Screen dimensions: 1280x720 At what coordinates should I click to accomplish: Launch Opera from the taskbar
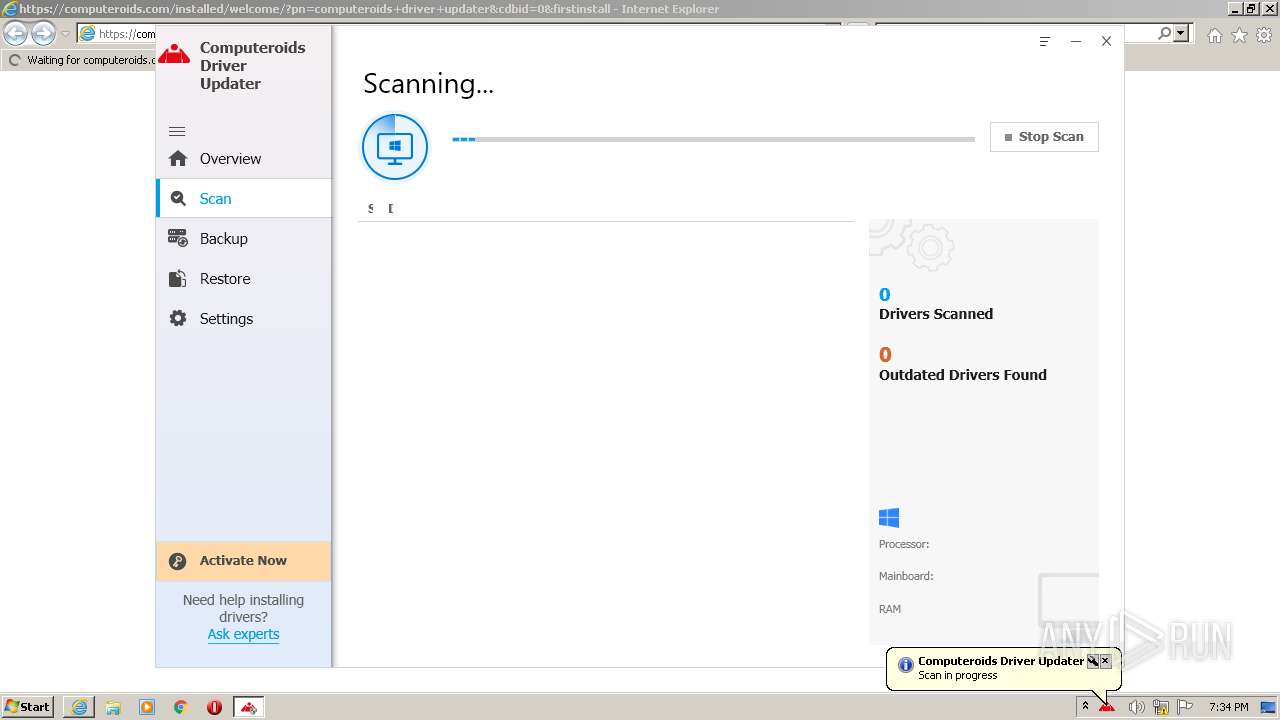point(214,707)
